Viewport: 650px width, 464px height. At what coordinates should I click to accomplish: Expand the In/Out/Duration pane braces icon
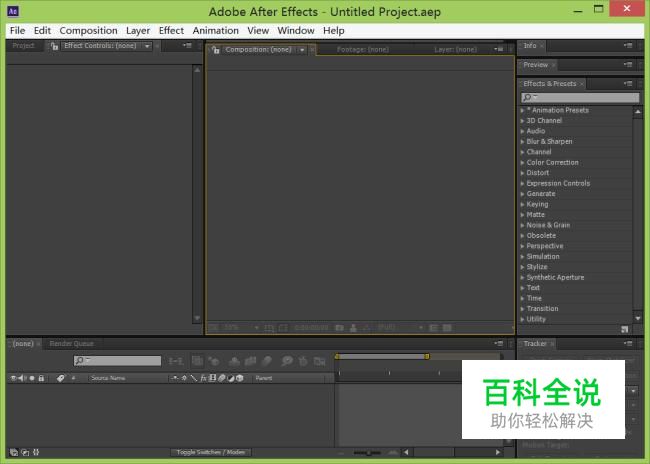(x=36, y=452)
